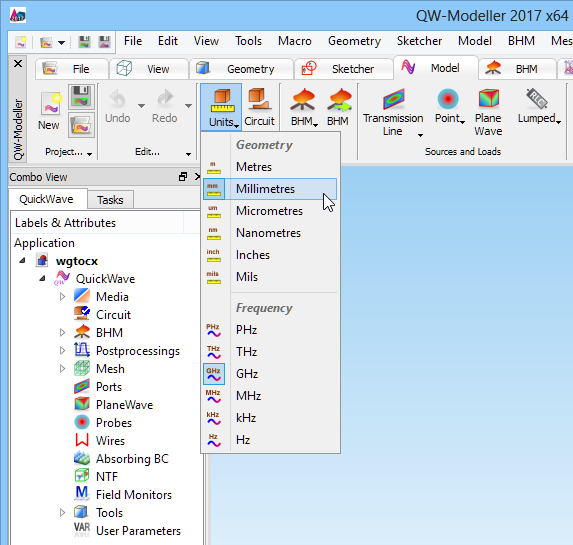573x545 pixels.
Task: Switch to the BHM ribbon tab
Action: (517, 69)
